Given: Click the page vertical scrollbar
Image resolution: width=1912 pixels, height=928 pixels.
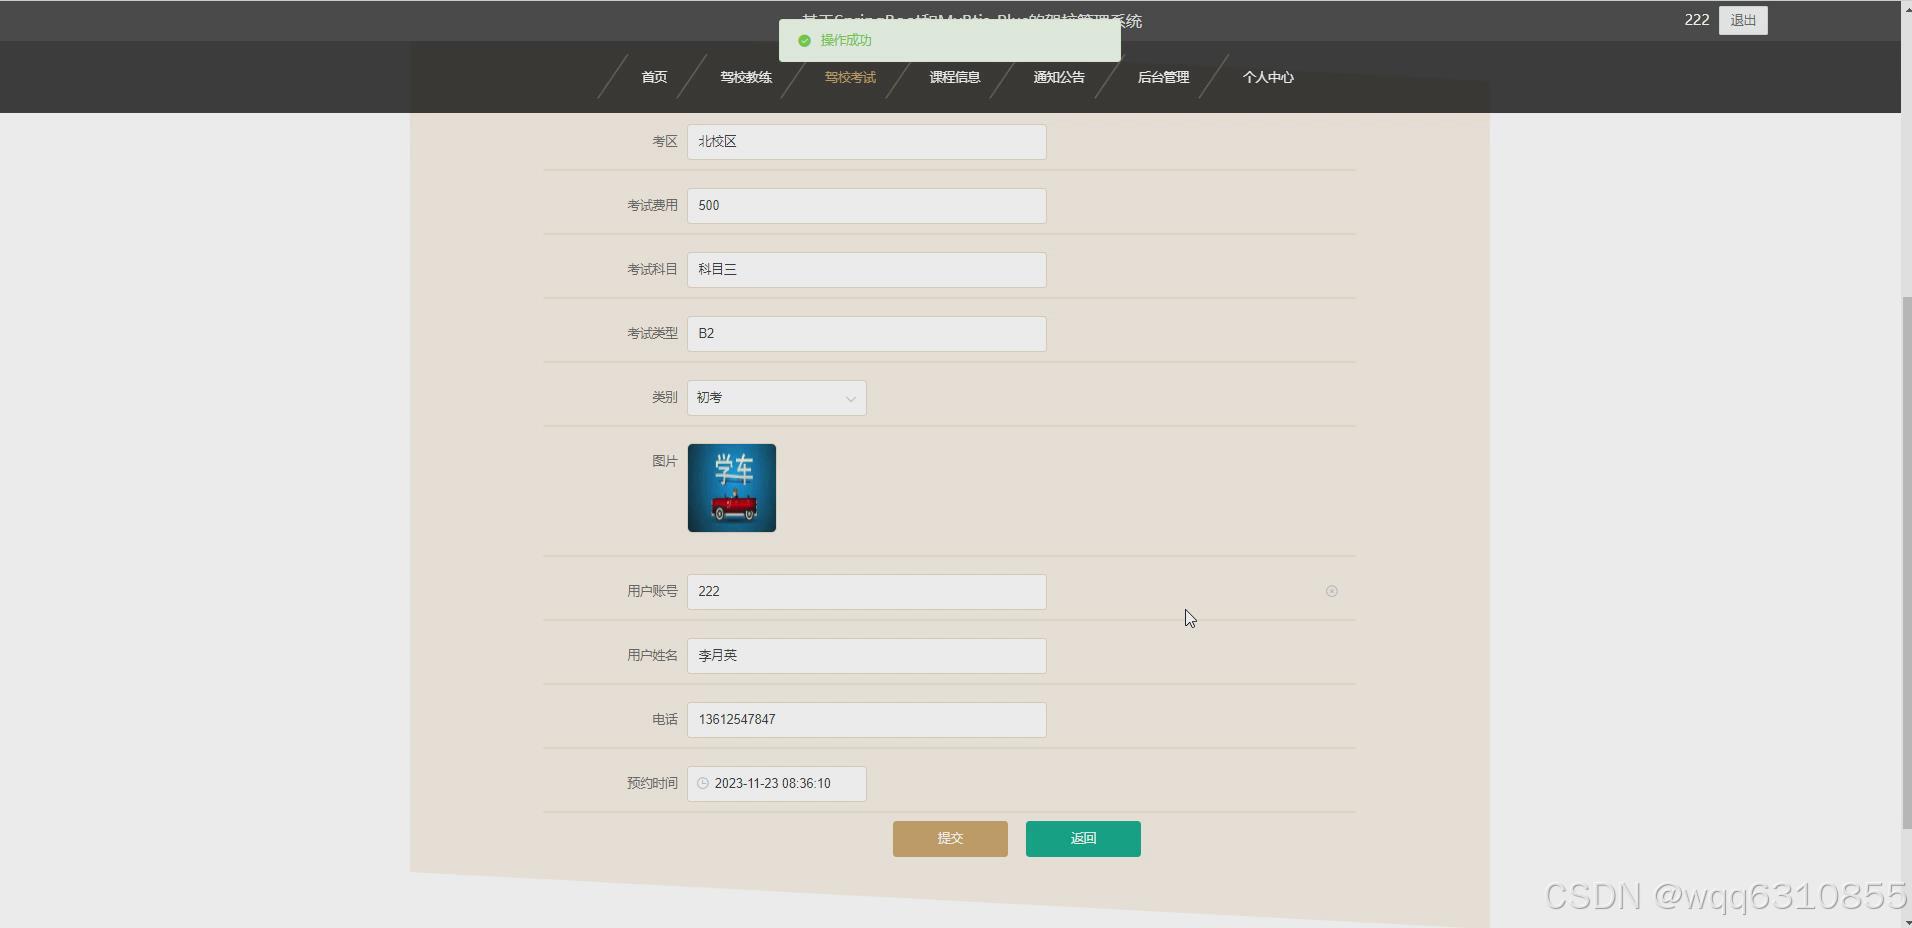Looking at the screenshot, I should pyautogui.click(x=1906, y=563).
